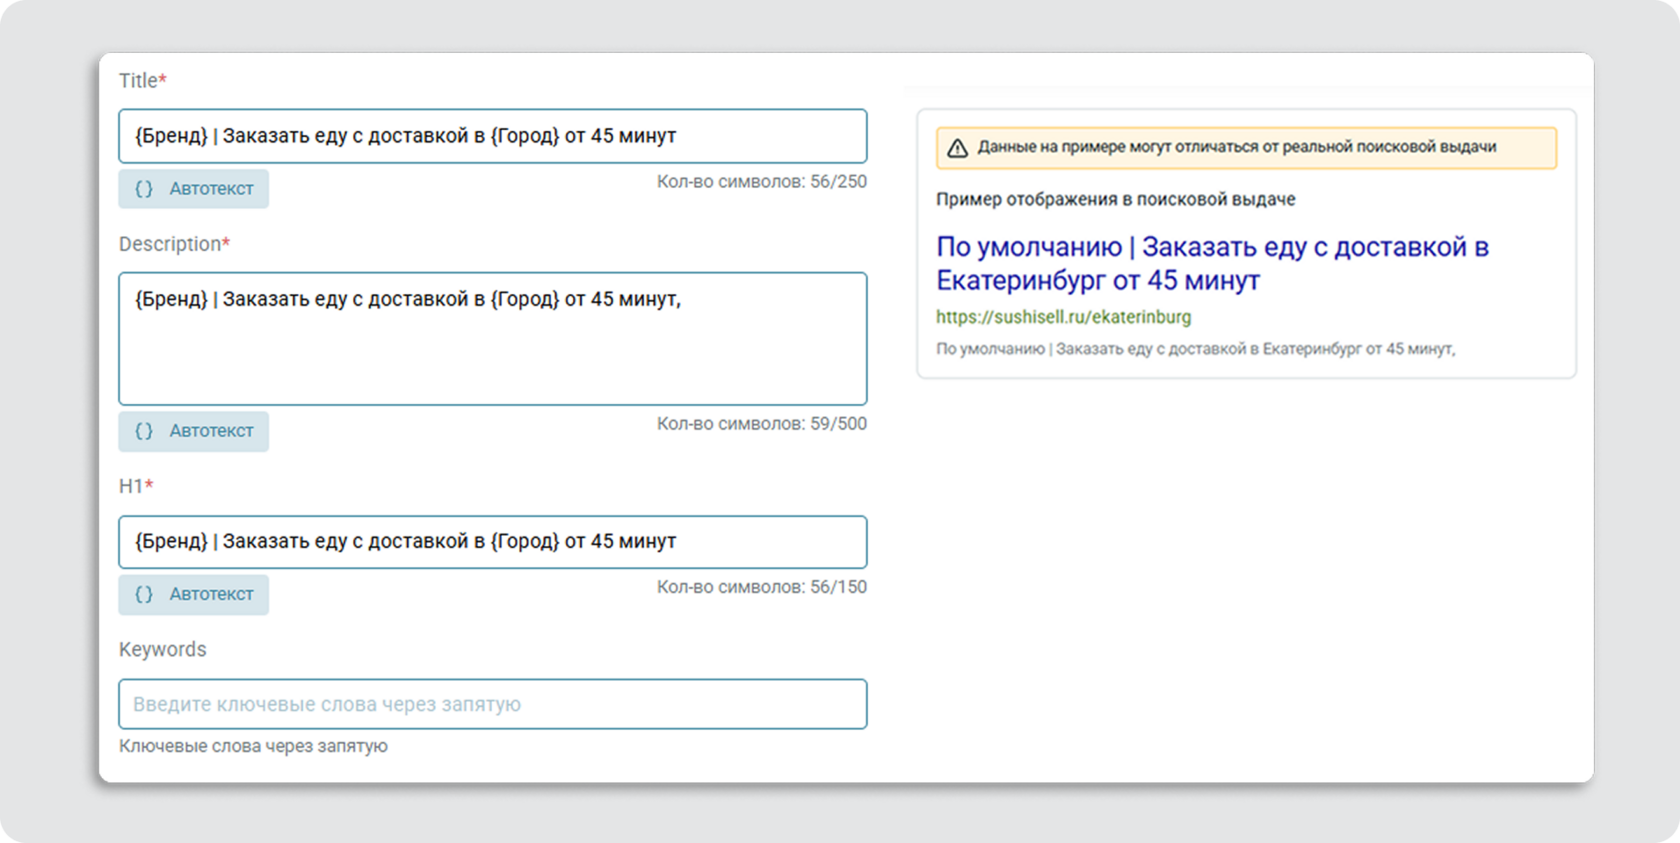Focus the H1 input field
Viewport: 1680px width, 843px height.
click(492, 542)
